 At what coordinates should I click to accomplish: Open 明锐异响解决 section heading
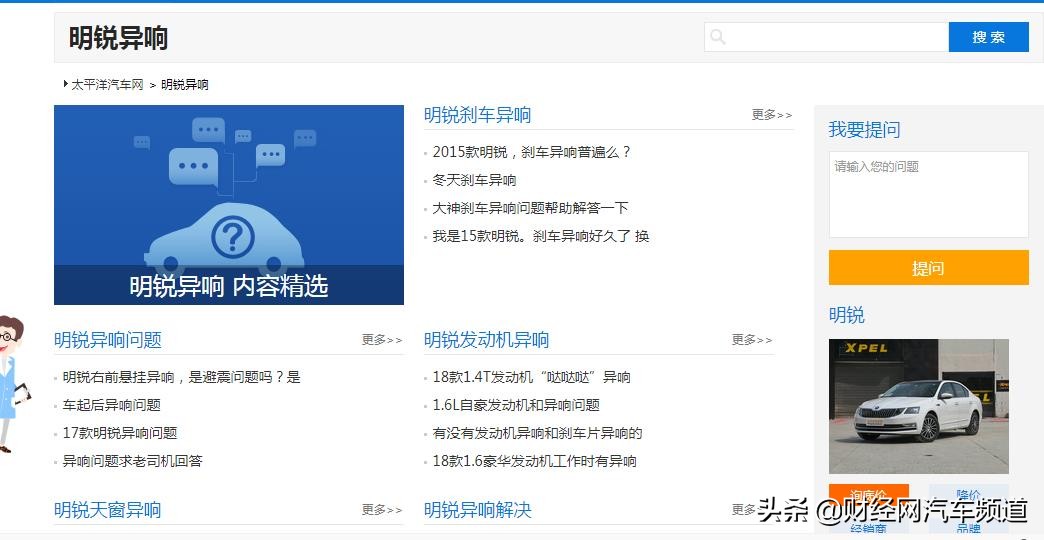(477, 510)
